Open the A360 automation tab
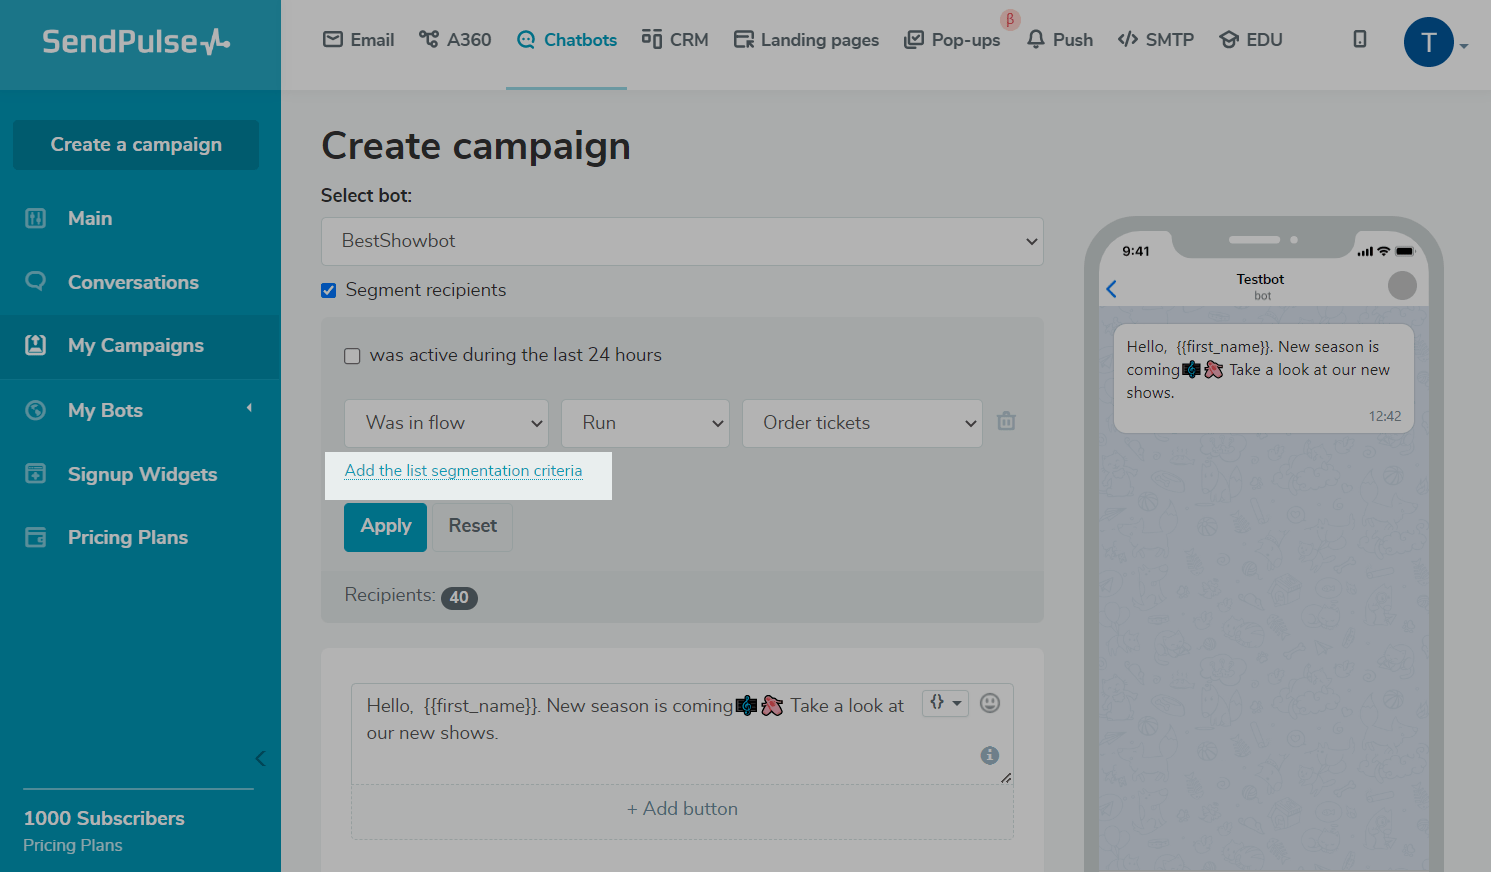The height and width of the screenshot is (872, 1491). pos(455,40)
